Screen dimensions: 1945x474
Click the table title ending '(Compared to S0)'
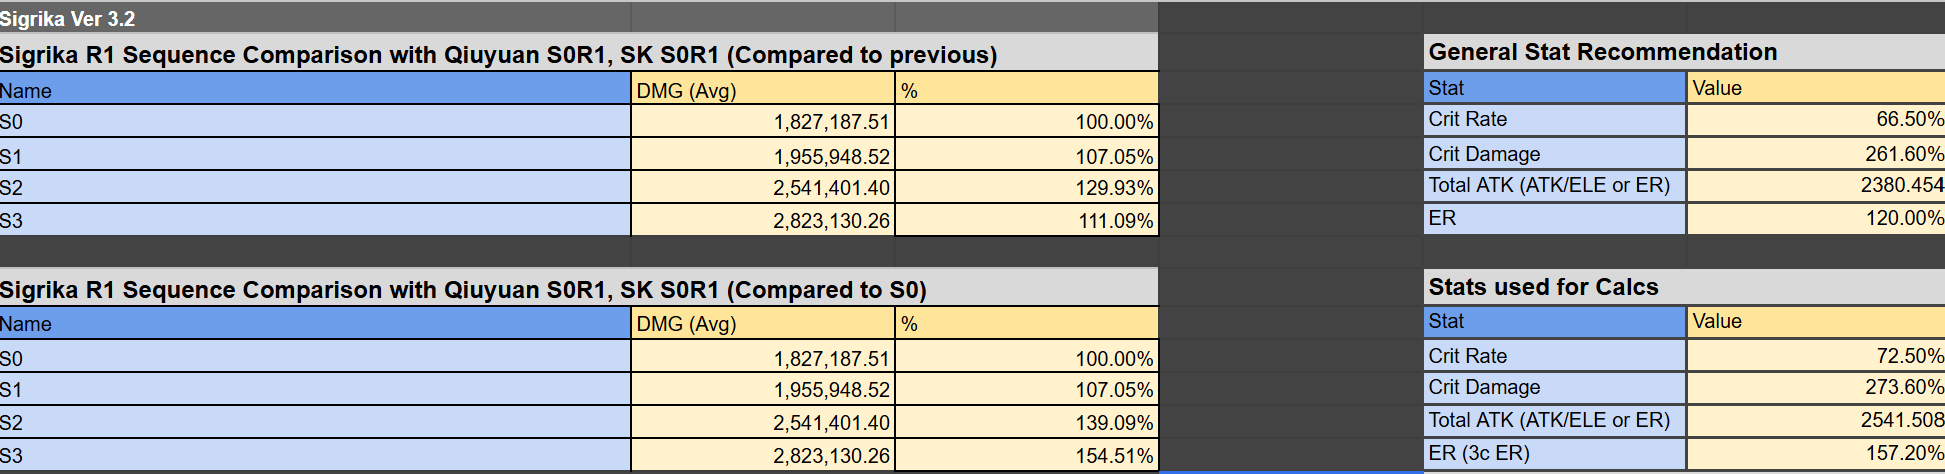point(579,289)
